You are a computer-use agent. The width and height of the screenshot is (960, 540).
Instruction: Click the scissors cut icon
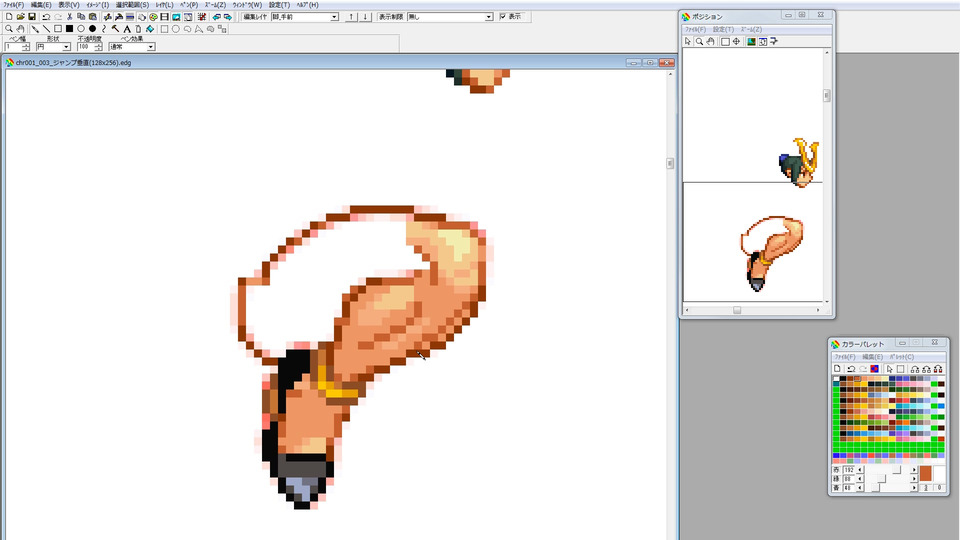pyautogui.click(x=69, y=17)
